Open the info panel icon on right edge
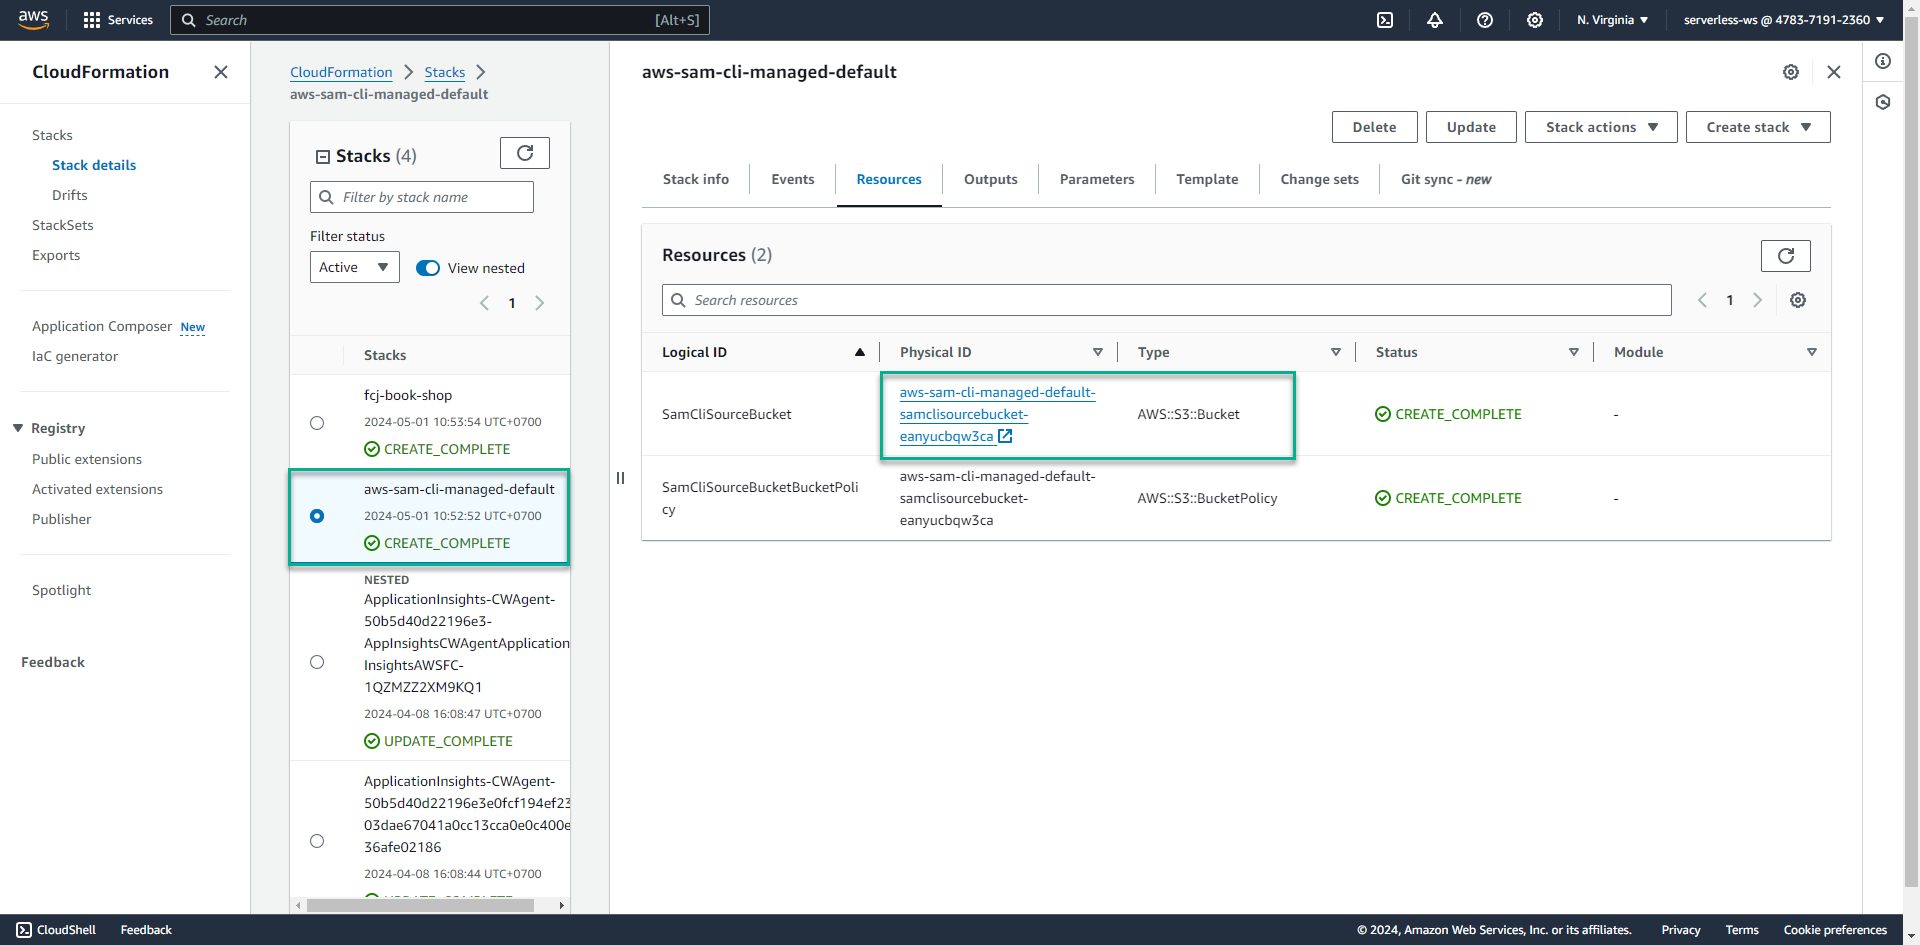Viewport: 1920px width, 945px height. [1883, 61]
